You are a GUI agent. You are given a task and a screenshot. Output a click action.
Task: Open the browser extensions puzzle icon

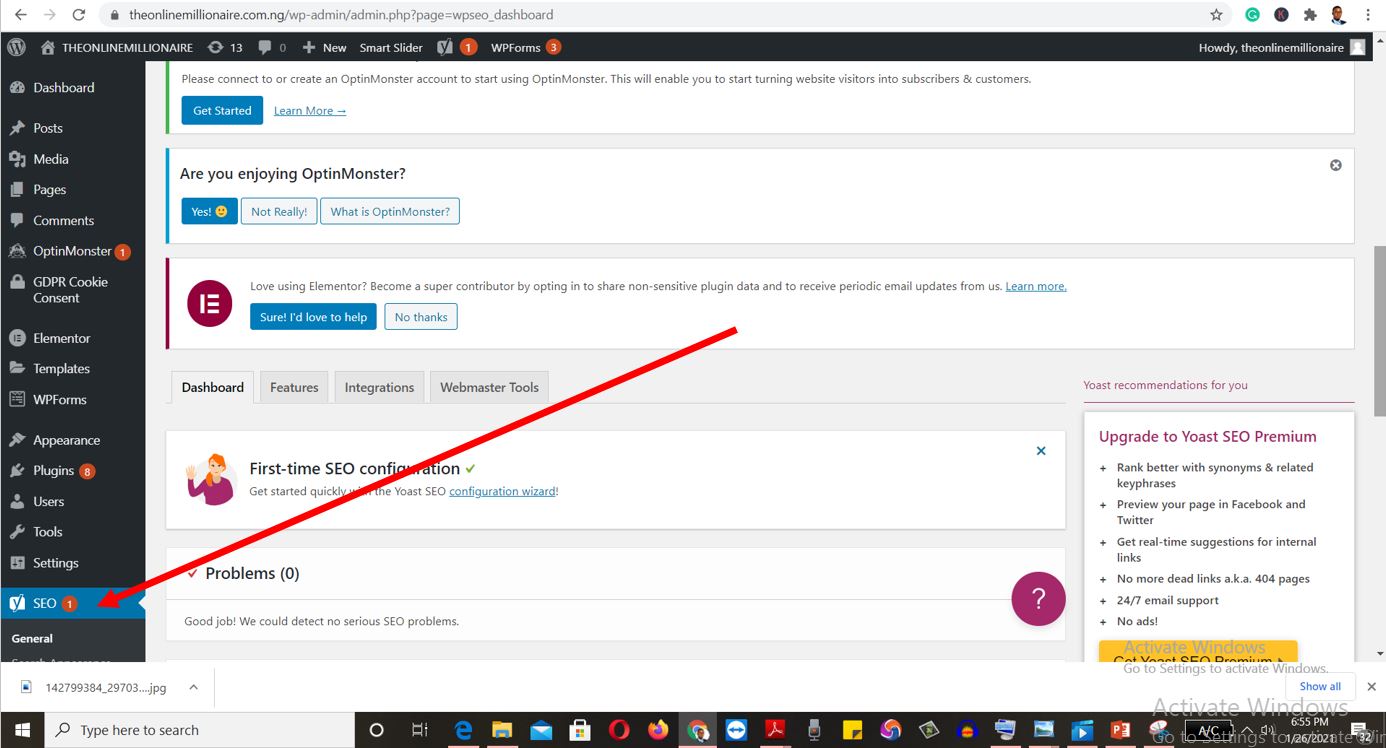(x=1310, y=15)
